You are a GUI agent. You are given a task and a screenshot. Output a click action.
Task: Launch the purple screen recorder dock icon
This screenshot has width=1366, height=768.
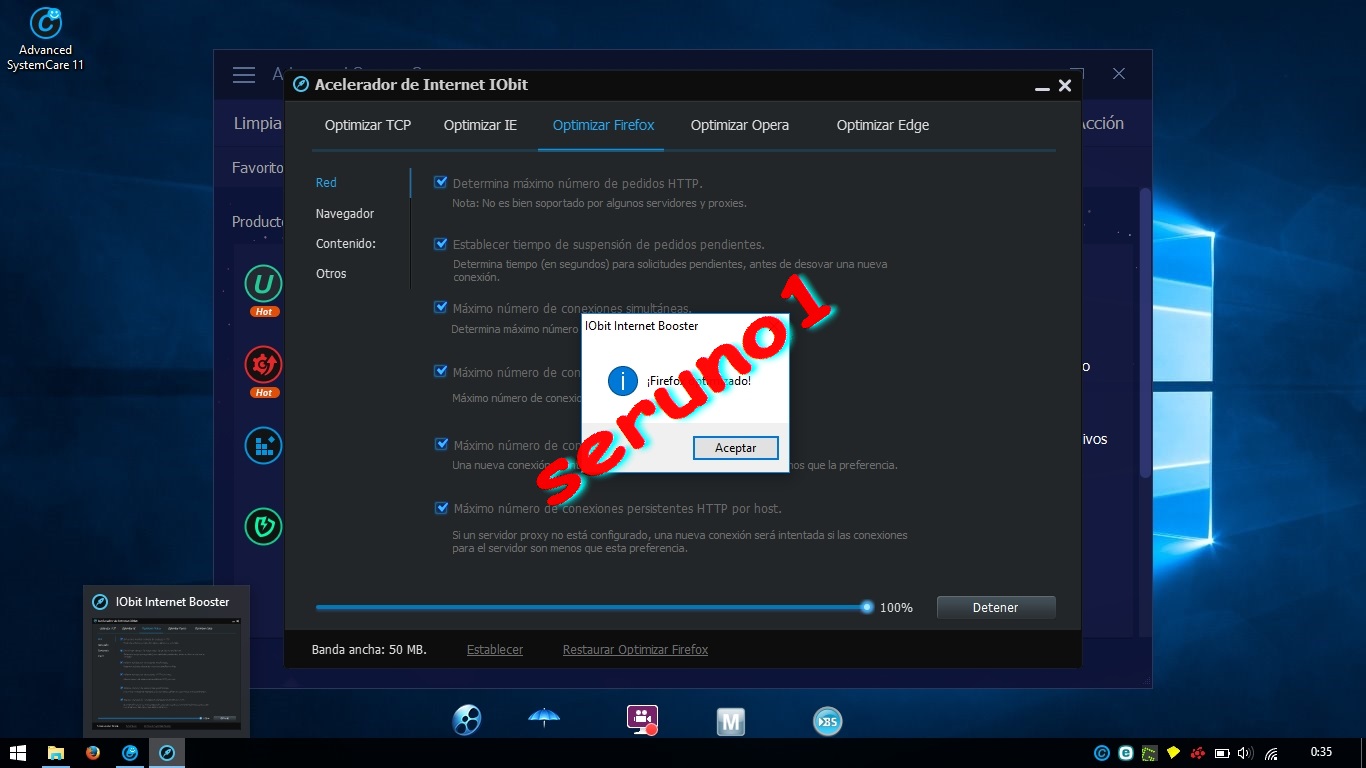[641, 720]
